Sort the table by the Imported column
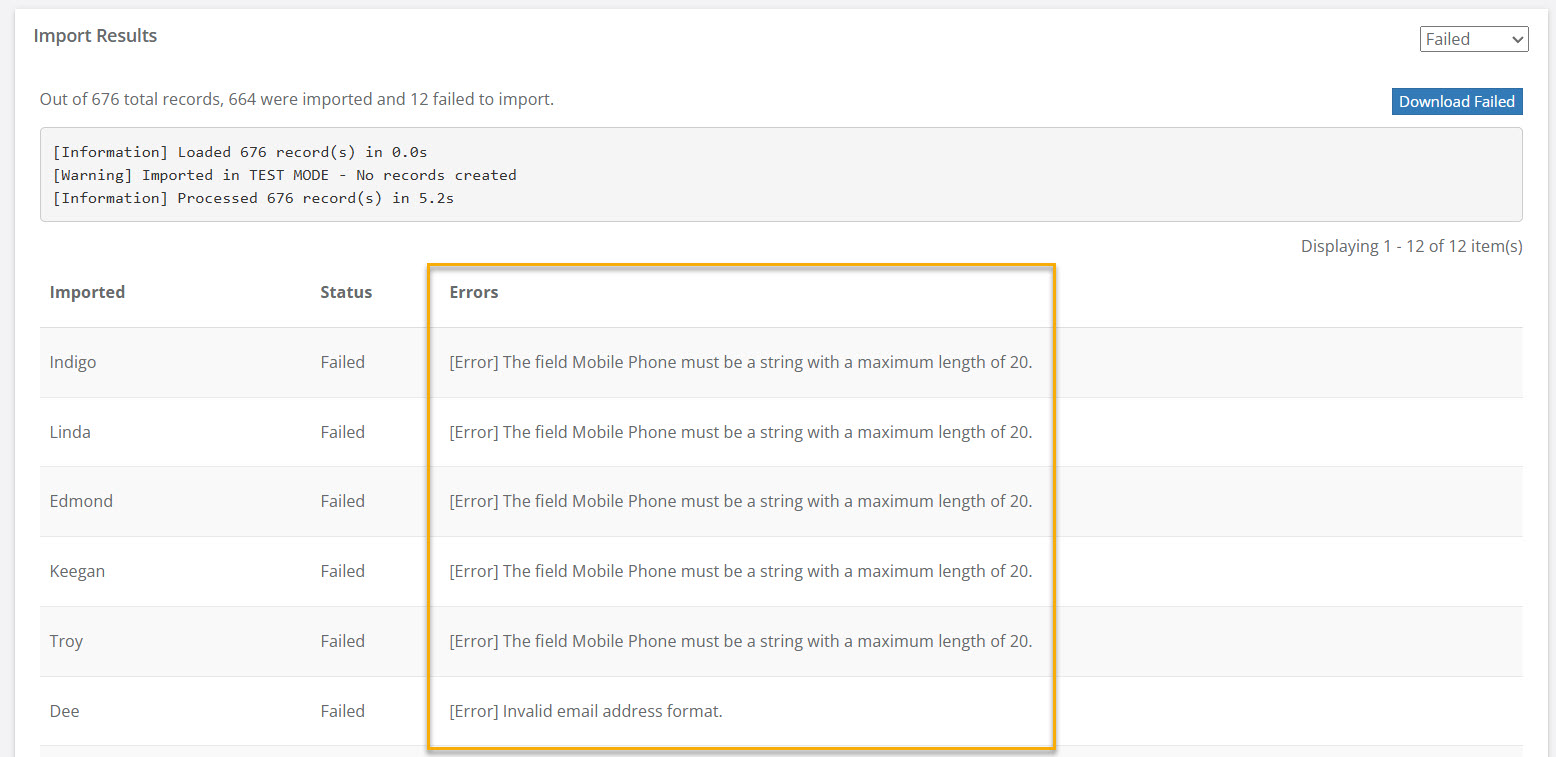 (87, 292)
